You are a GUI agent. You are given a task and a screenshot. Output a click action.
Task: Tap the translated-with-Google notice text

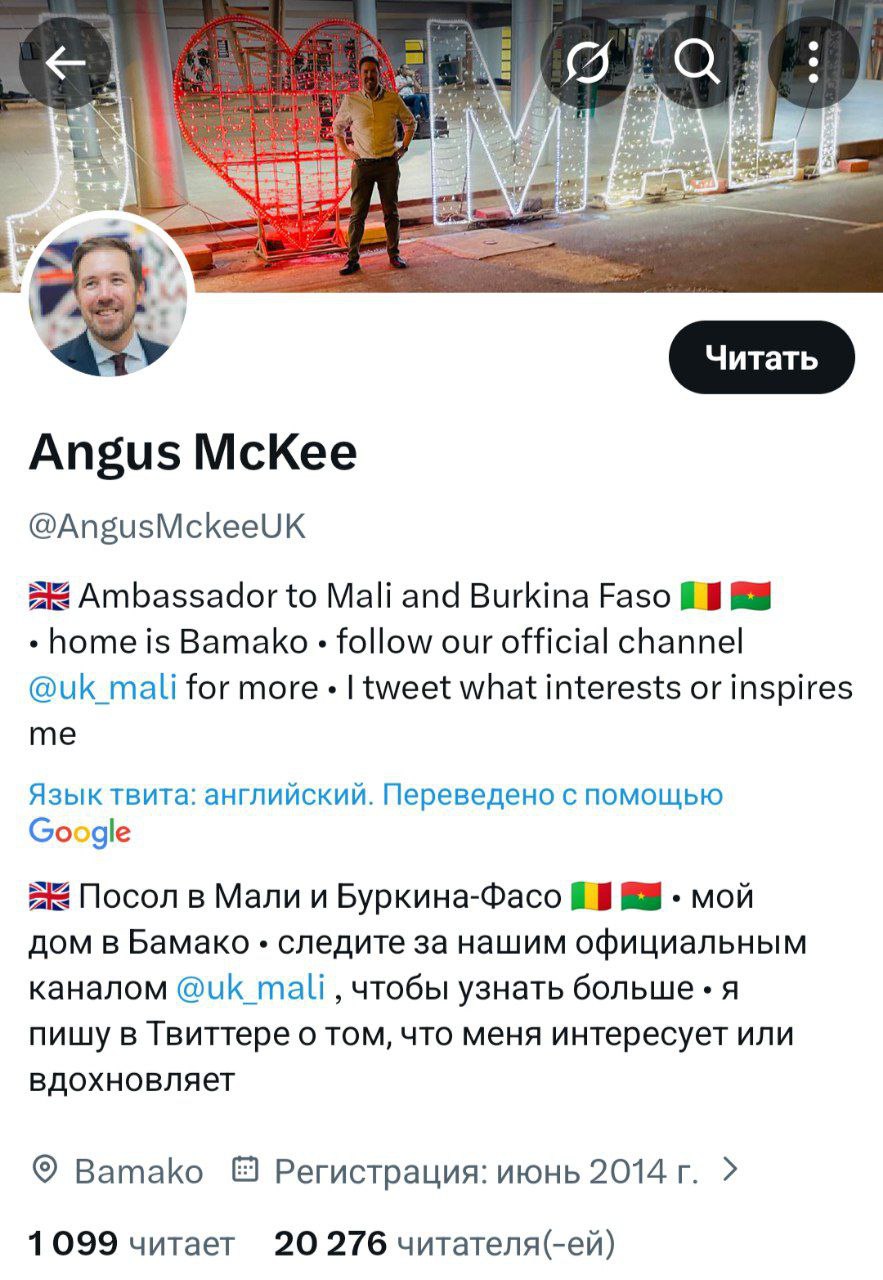376,795
